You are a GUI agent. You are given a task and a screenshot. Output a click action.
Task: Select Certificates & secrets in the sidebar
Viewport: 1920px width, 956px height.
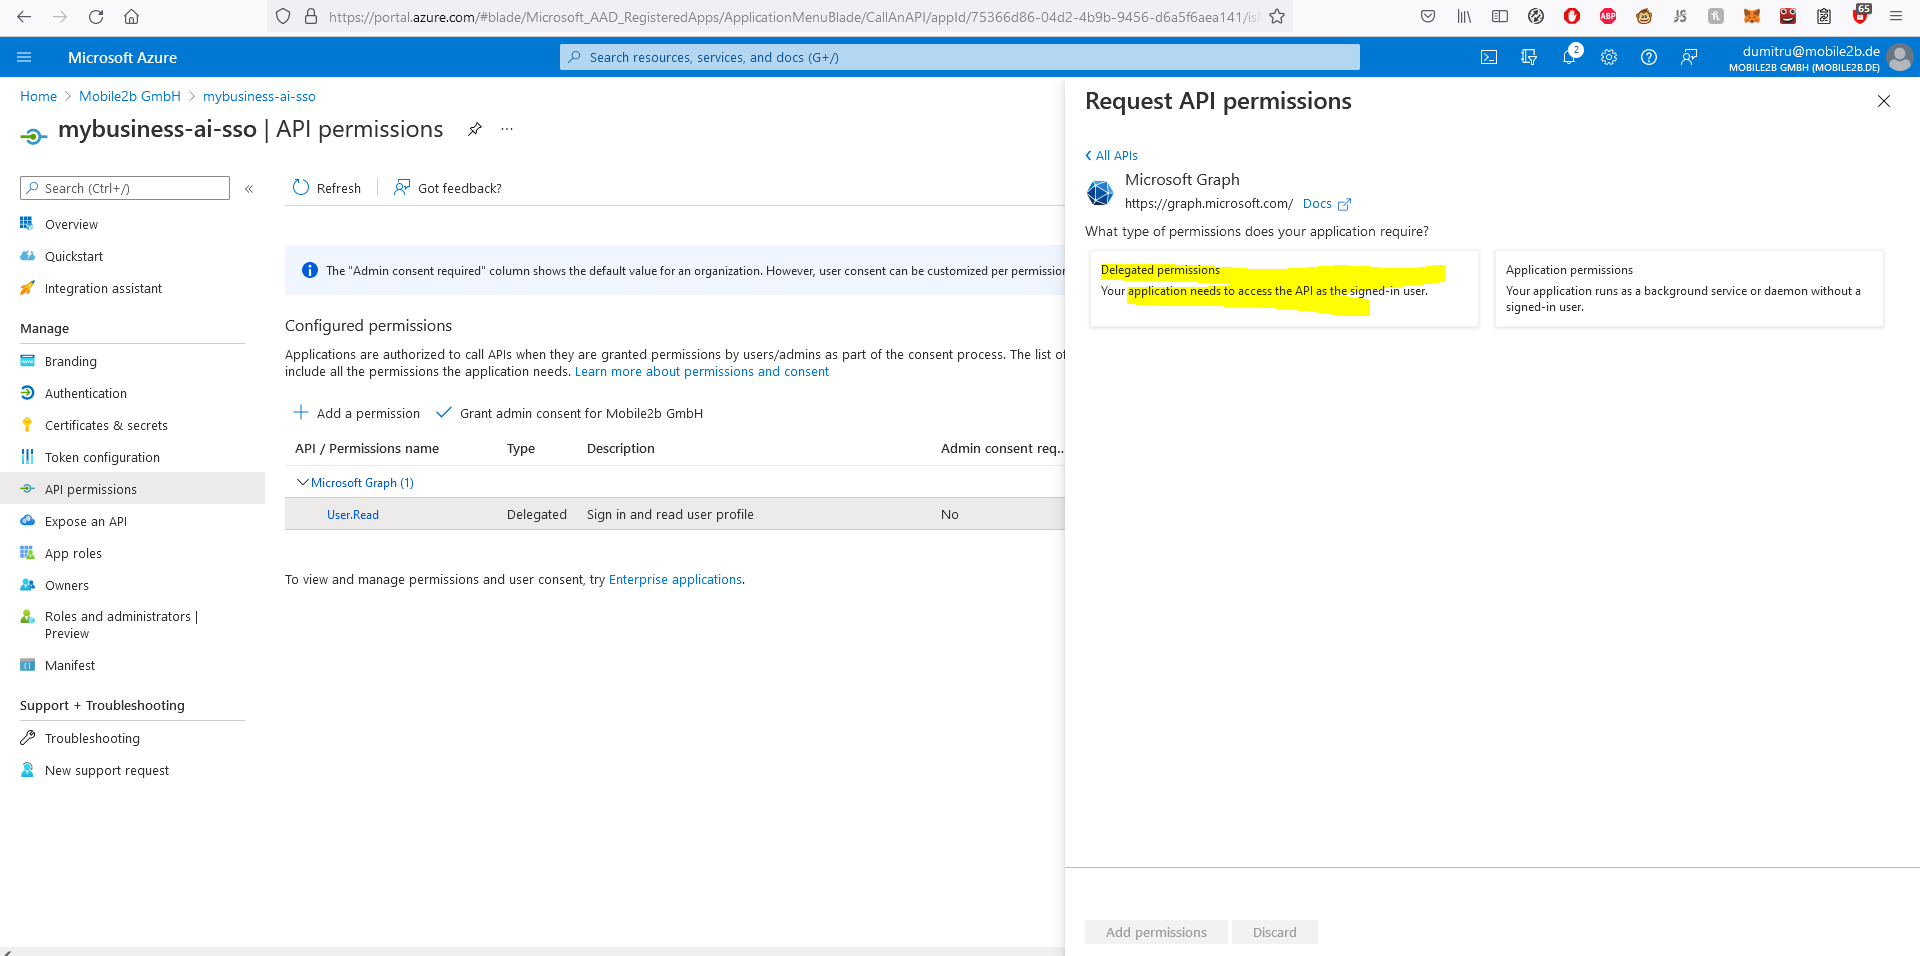coord(106,424)
